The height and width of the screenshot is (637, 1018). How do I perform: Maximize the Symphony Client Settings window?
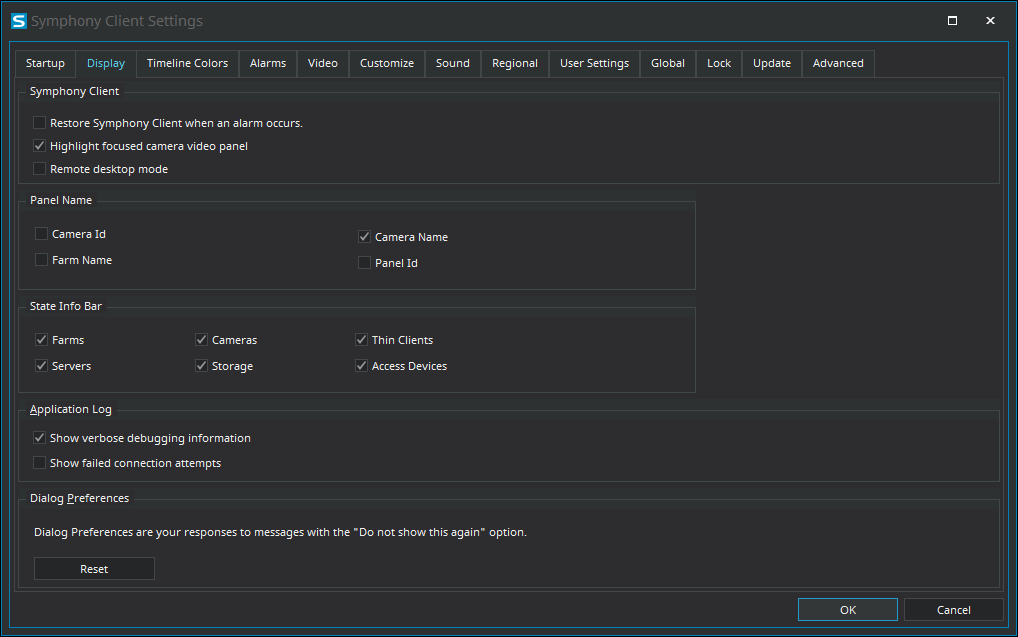tap(952, 21)
